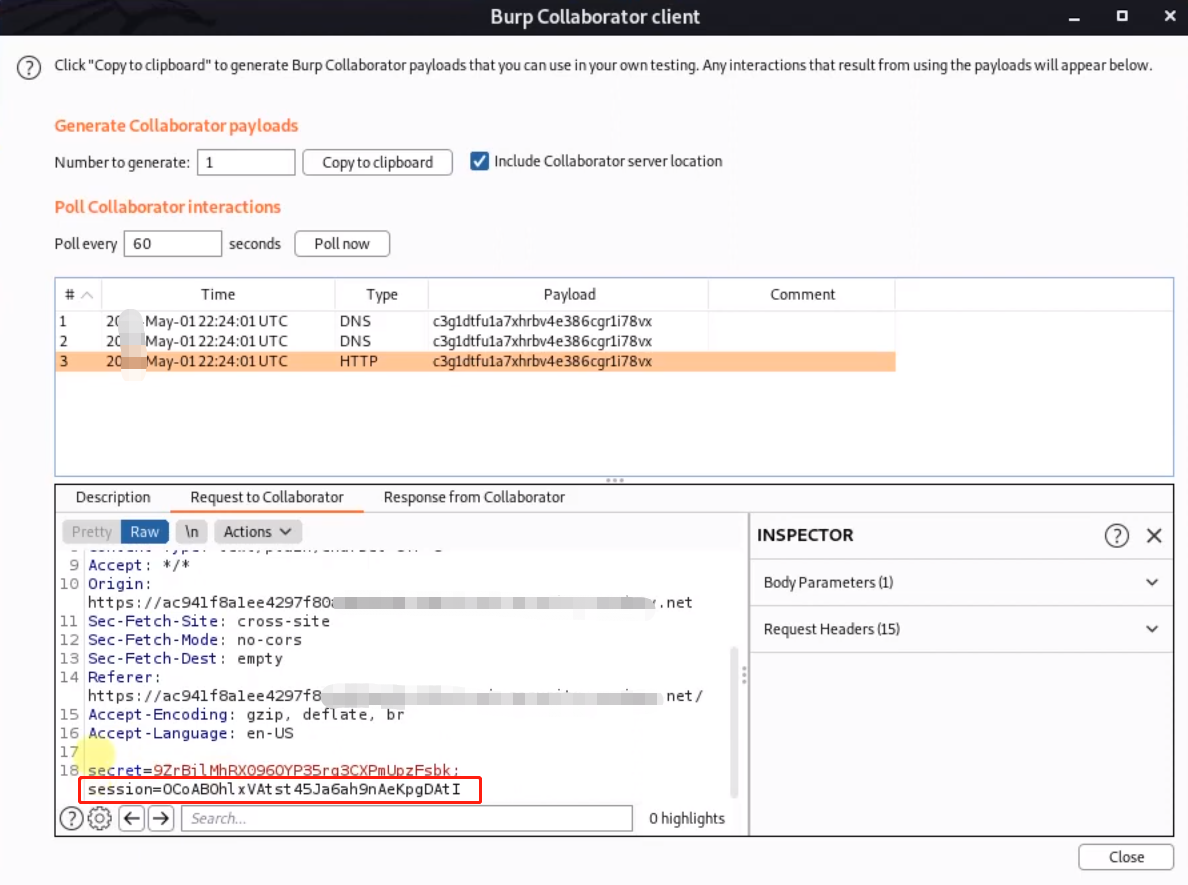Switch to Pretty view
Image resolution: width=1188 pixels, height=885 pixels.
pyautogui.click(x=92, y=532)
